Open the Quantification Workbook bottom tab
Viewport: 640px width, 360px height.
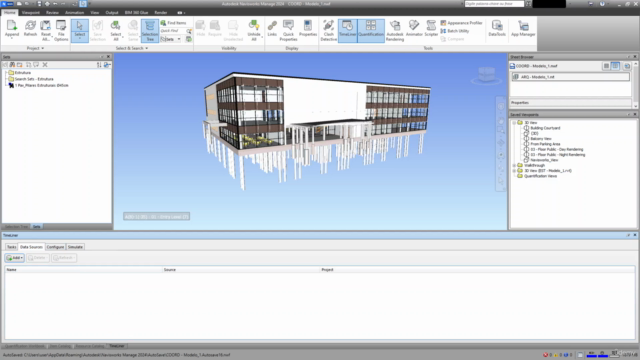25,346
